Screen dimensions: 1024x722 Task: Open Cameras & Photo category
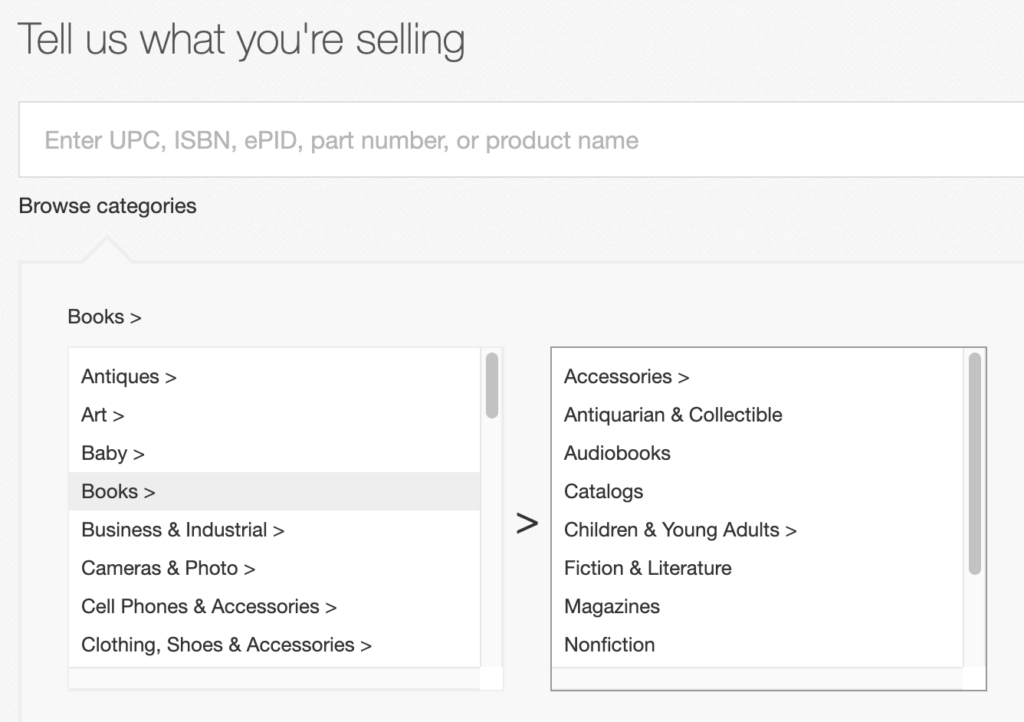click(274, 568)
